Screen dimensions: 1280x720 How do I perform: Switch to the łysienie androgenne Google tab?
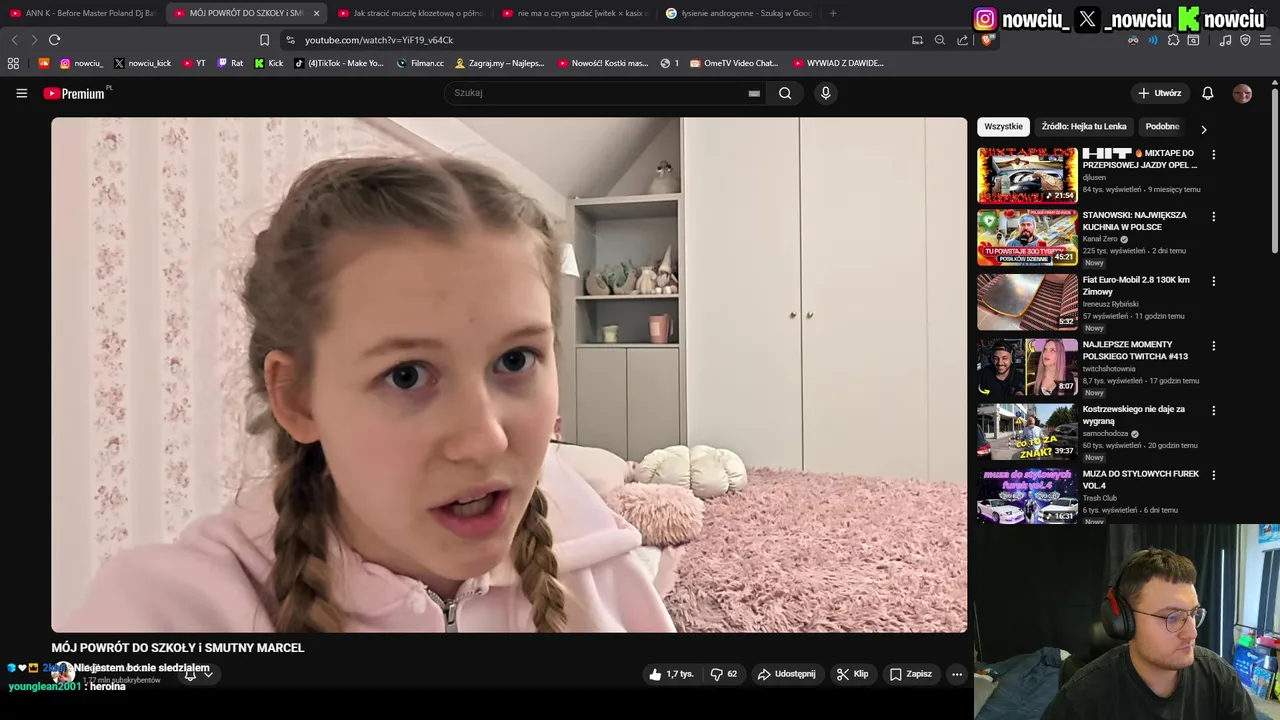click(739, 13)
